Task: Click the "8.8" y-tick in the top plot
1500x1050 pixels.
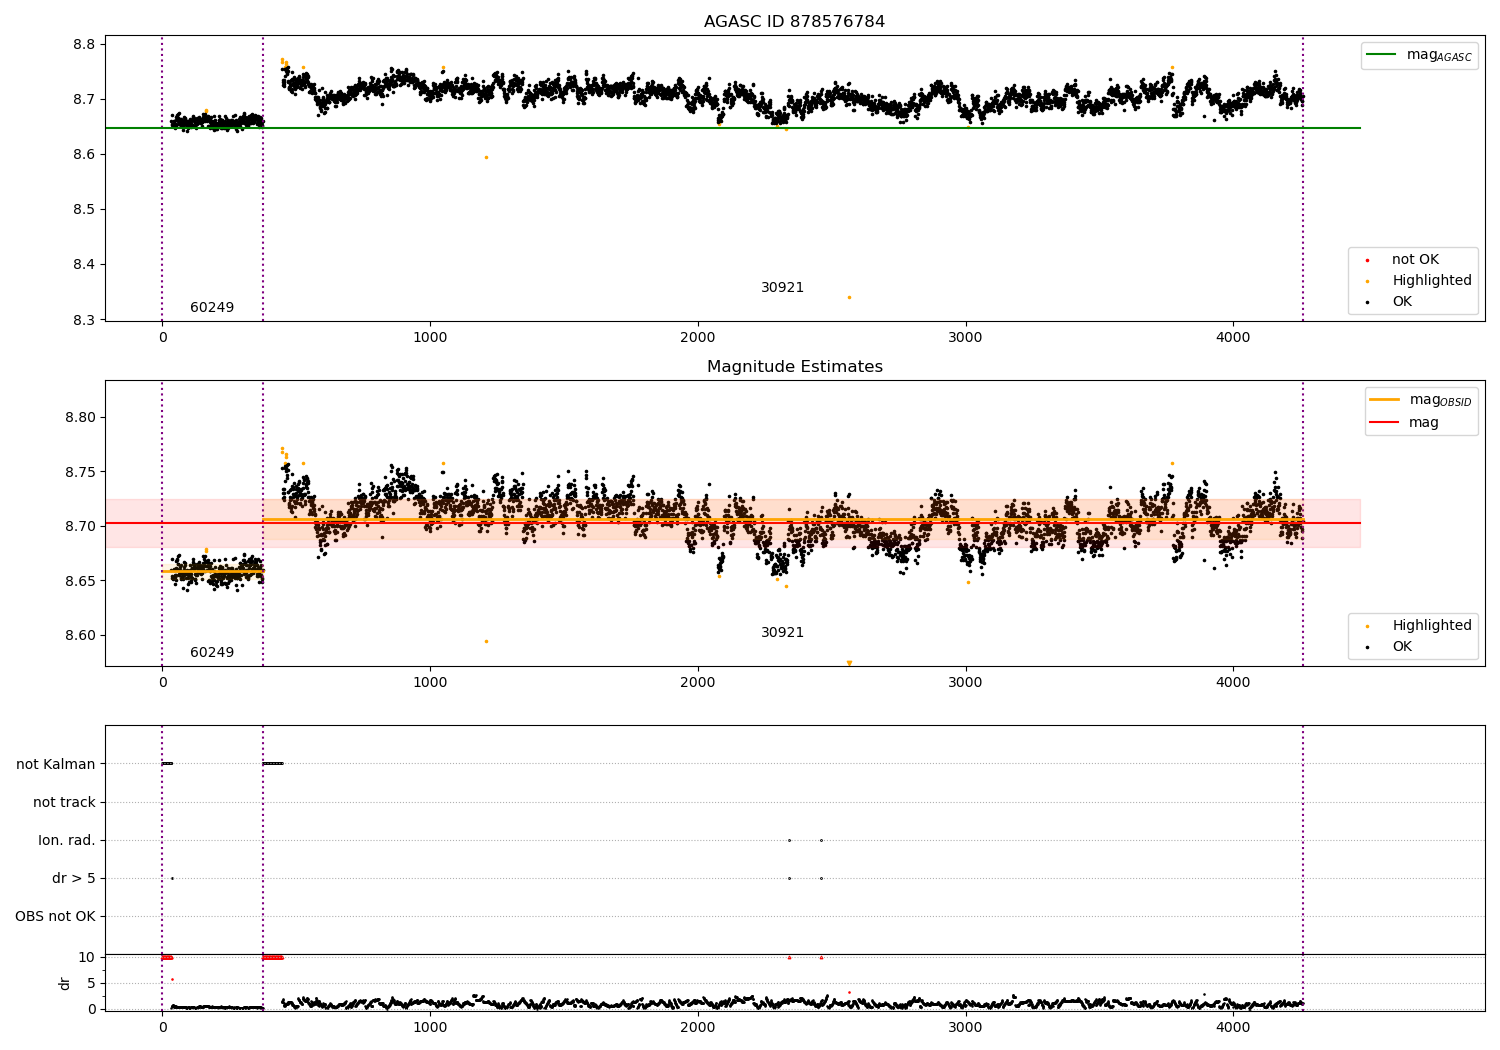Action: (85, 44)
